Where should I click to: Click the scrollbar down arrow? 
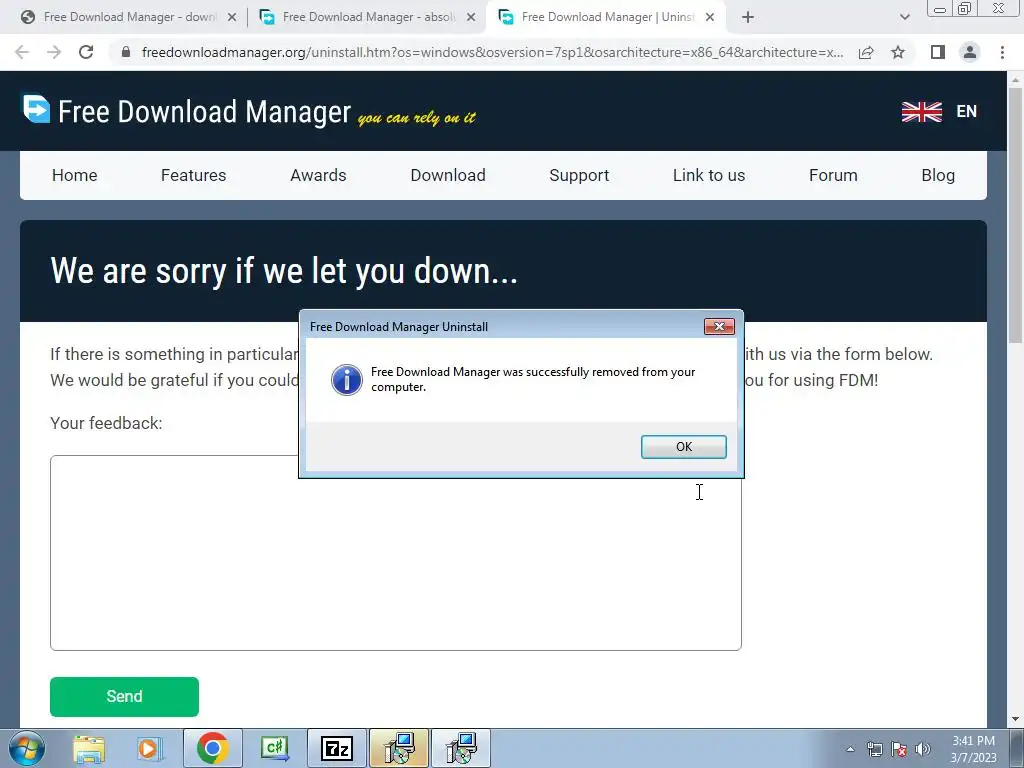click(1015, 719)
